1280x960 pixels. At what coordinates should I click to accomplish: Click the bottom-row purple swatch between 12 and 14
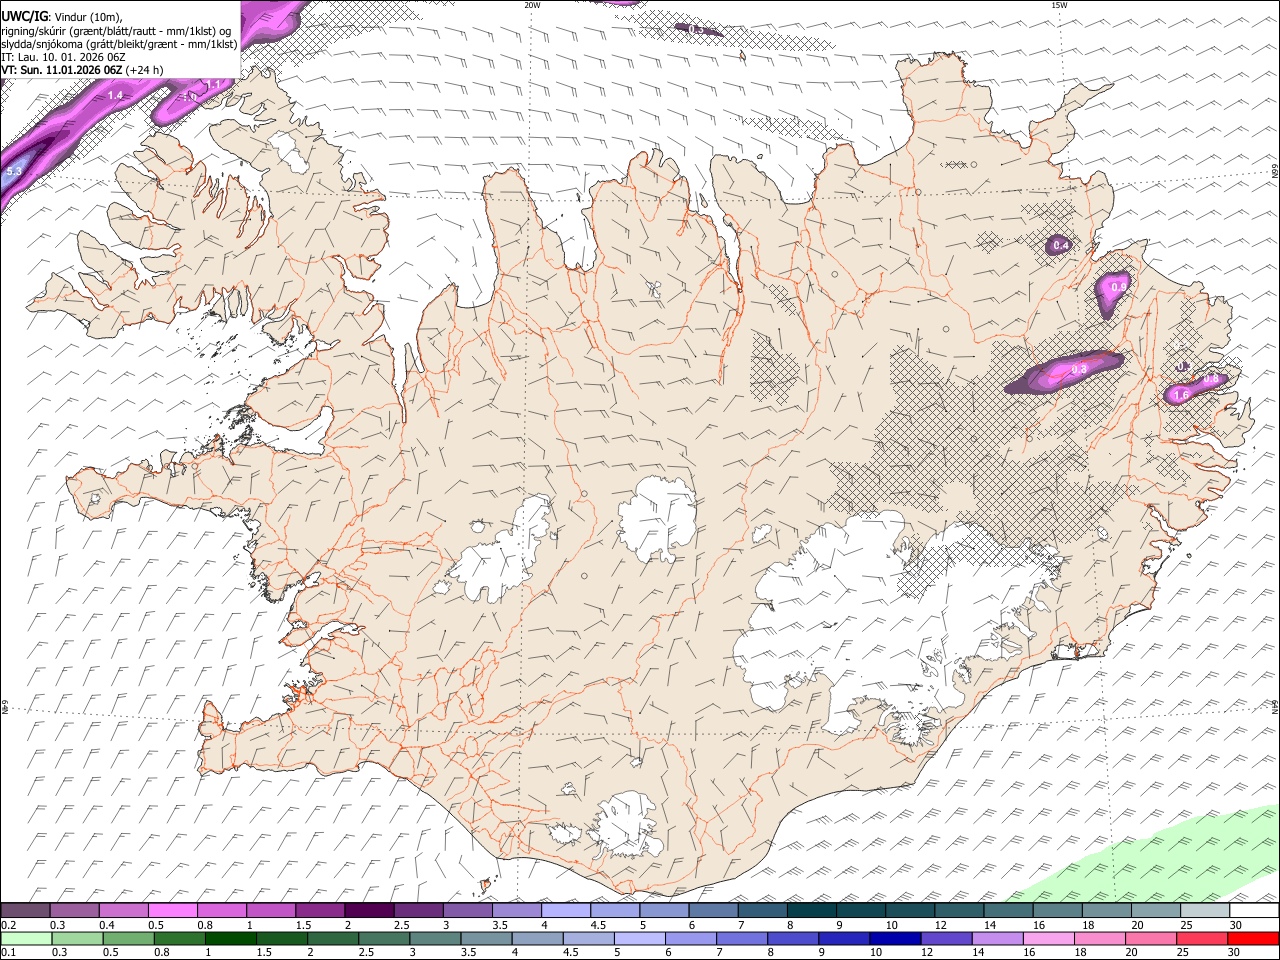[946, 938]
